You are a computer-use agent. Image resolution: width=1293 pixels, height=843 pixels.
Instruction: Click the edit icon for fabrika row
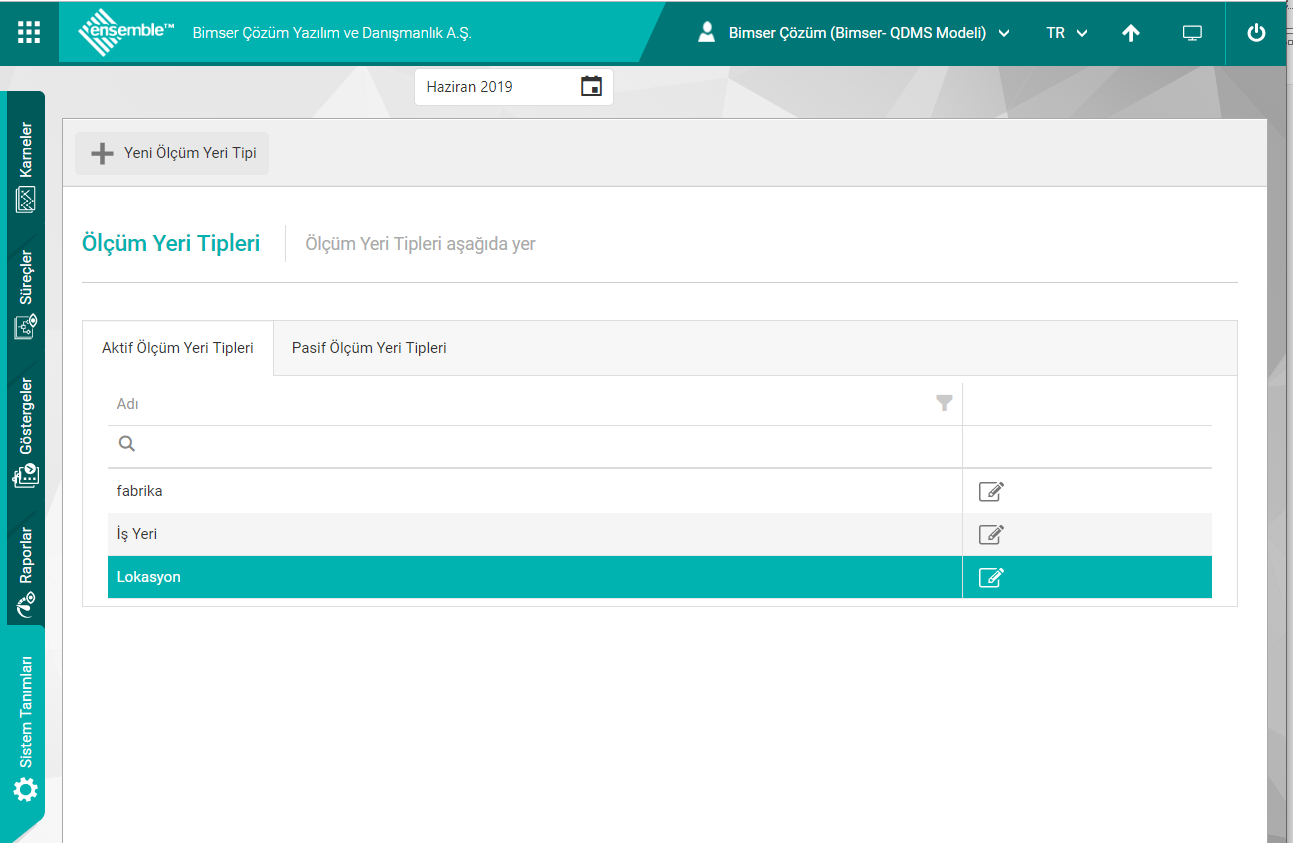990,491
